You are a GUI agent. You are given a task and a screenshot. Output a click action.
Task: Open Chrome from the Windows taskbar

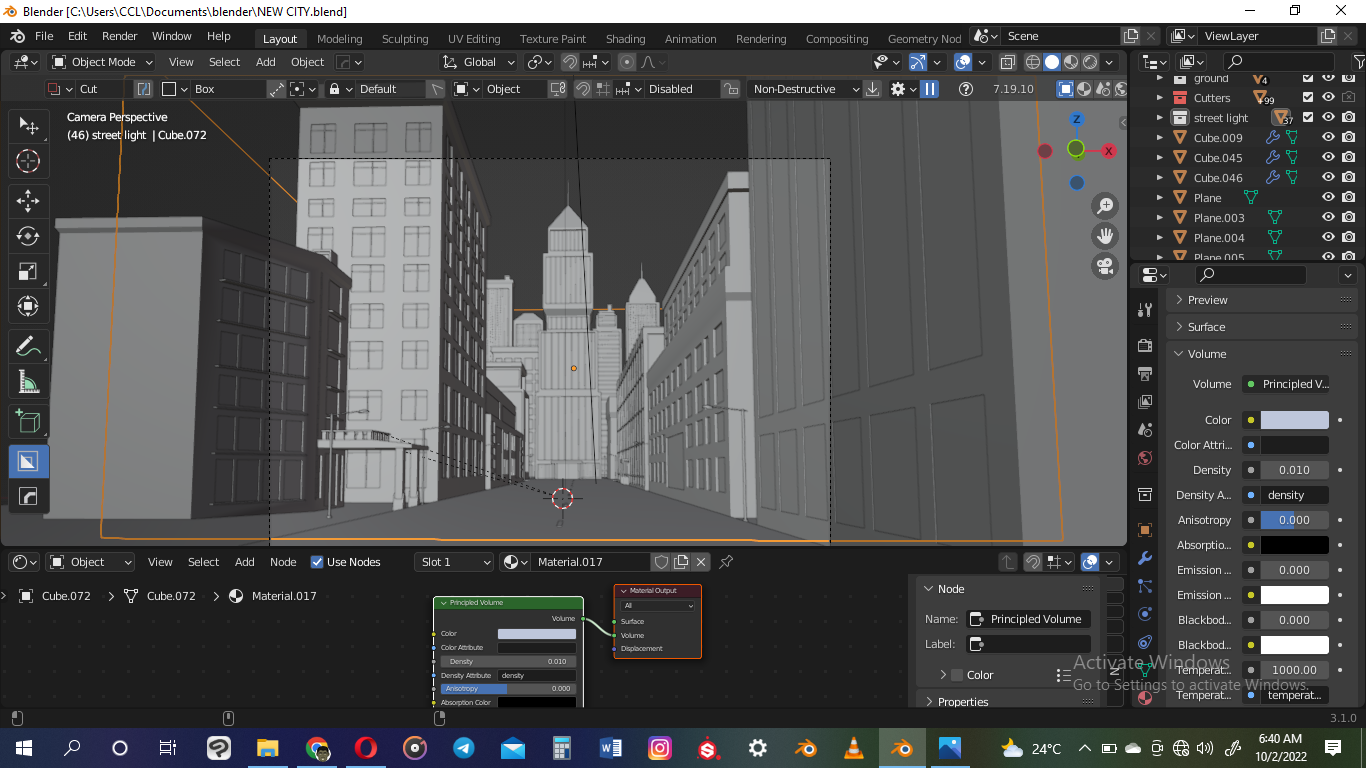click(x=317, y=748)
